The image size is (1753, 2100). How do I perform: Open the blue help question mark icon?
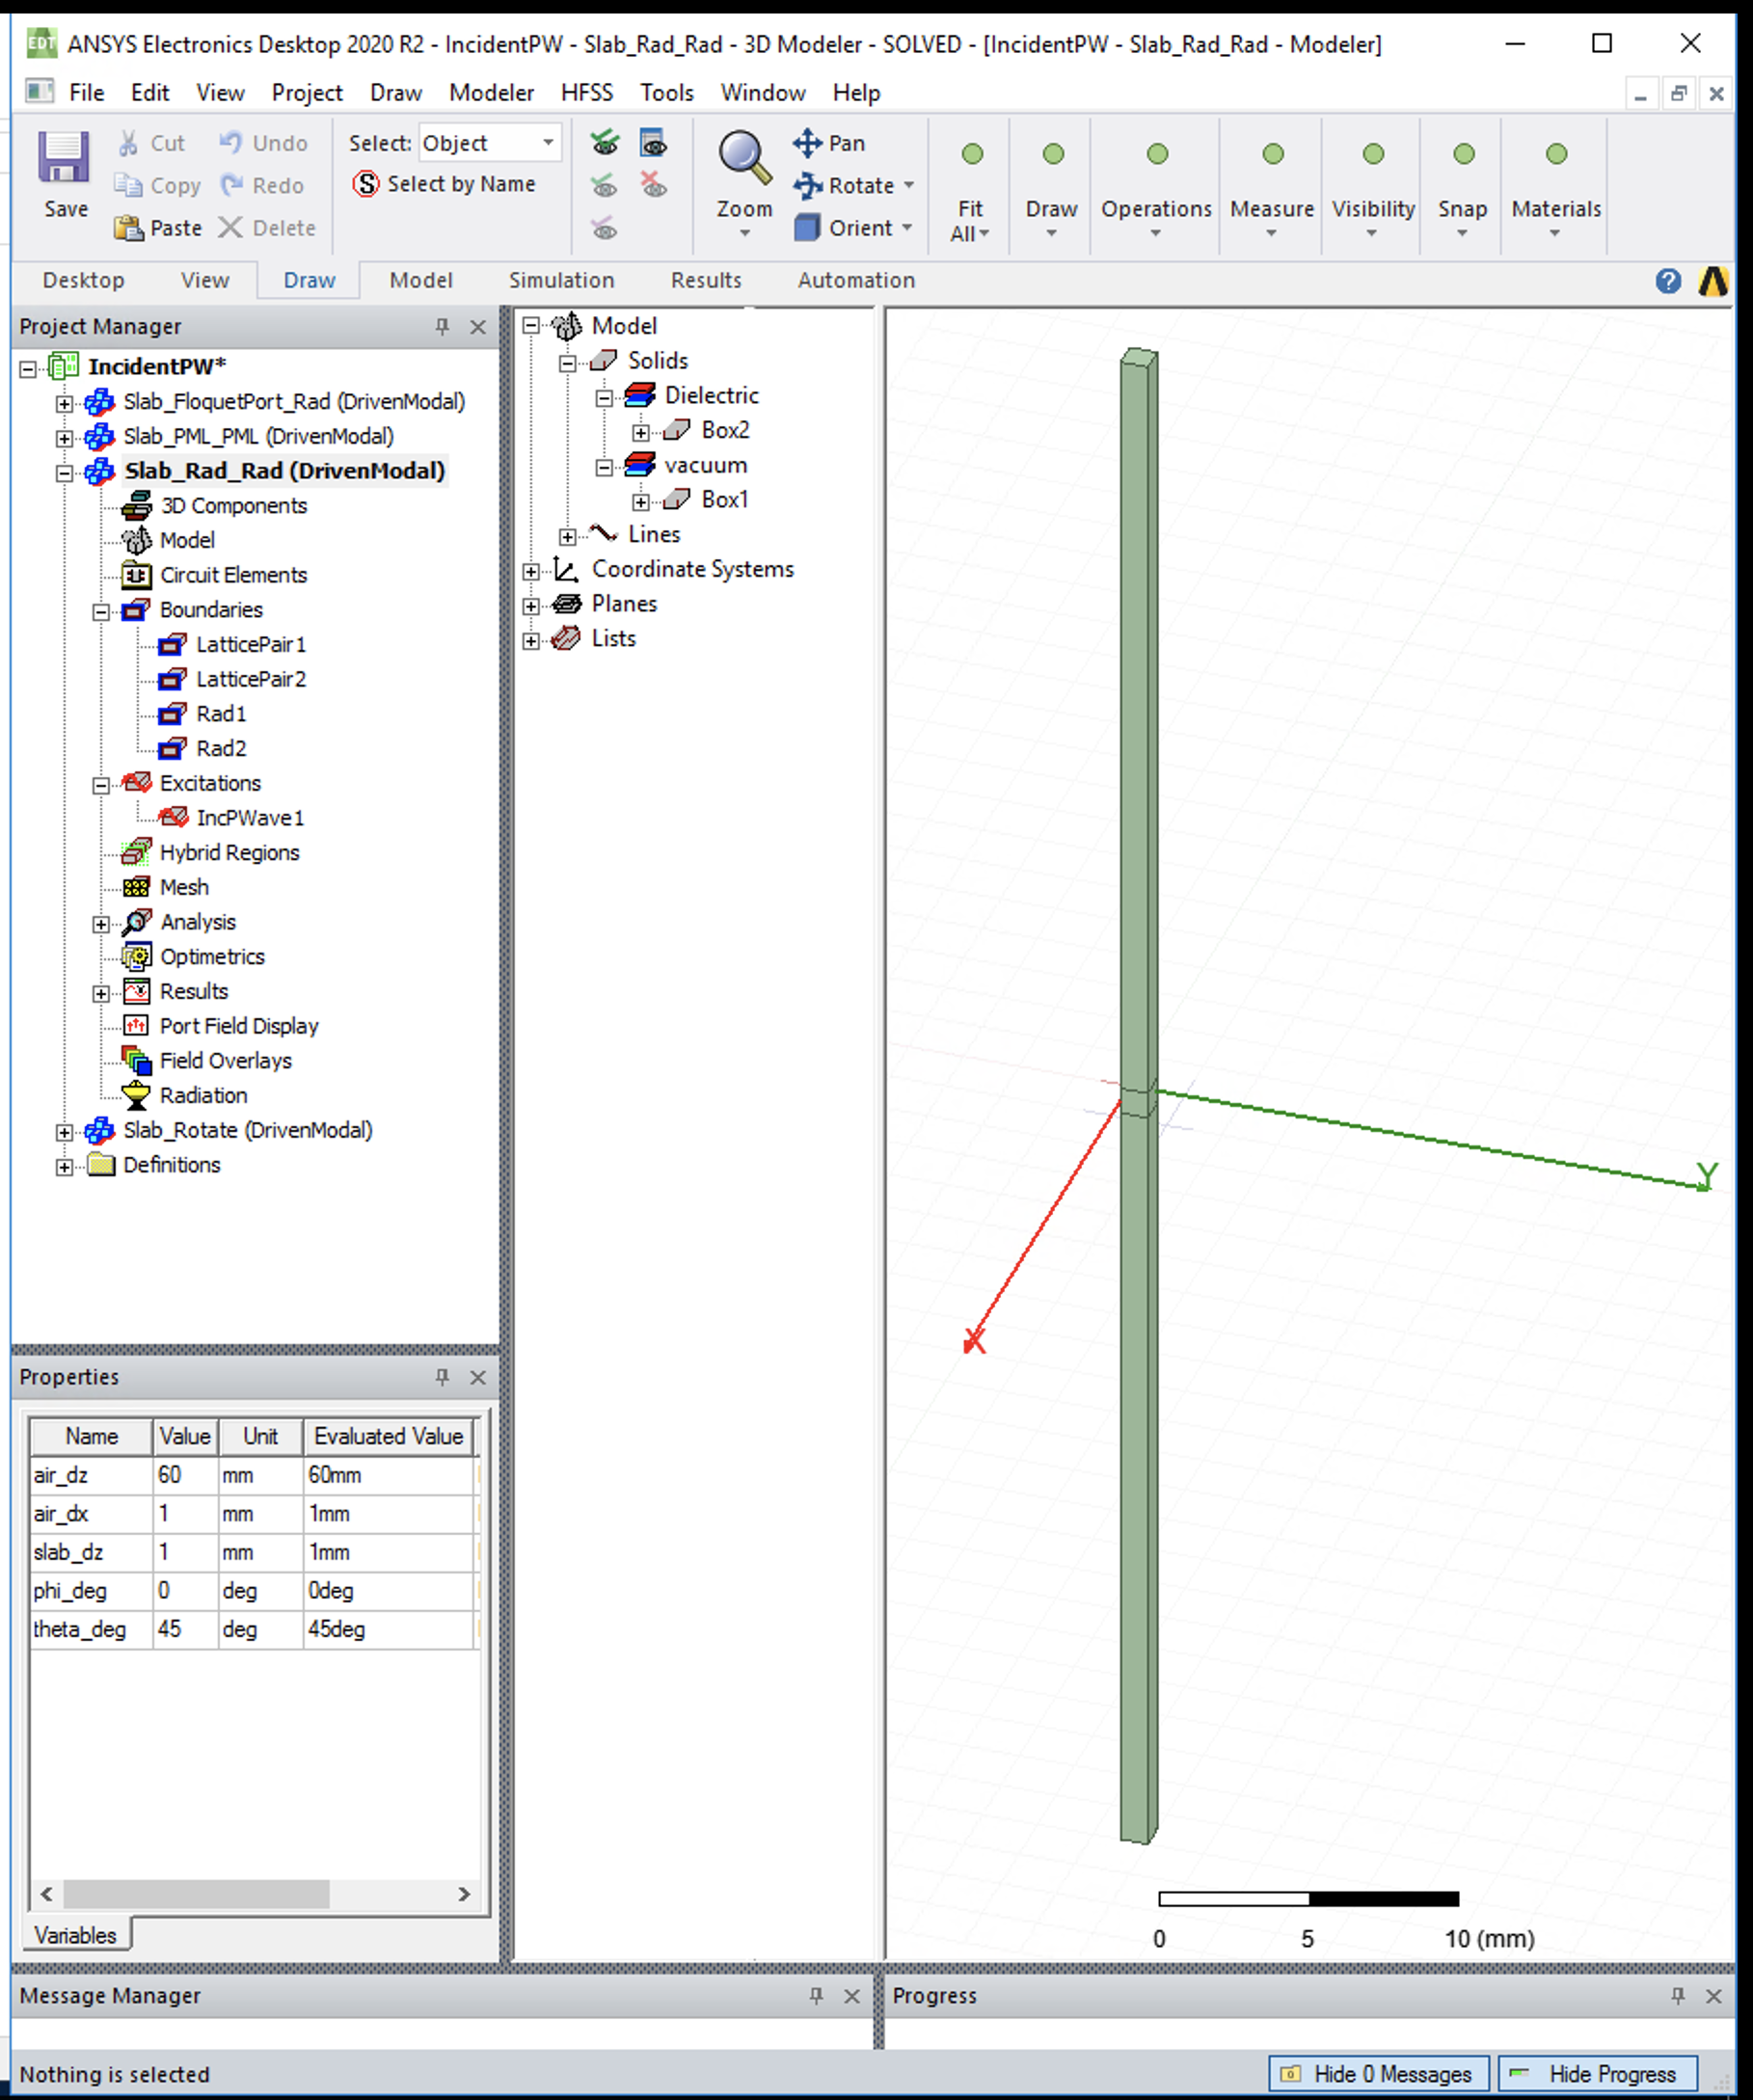1668,281
